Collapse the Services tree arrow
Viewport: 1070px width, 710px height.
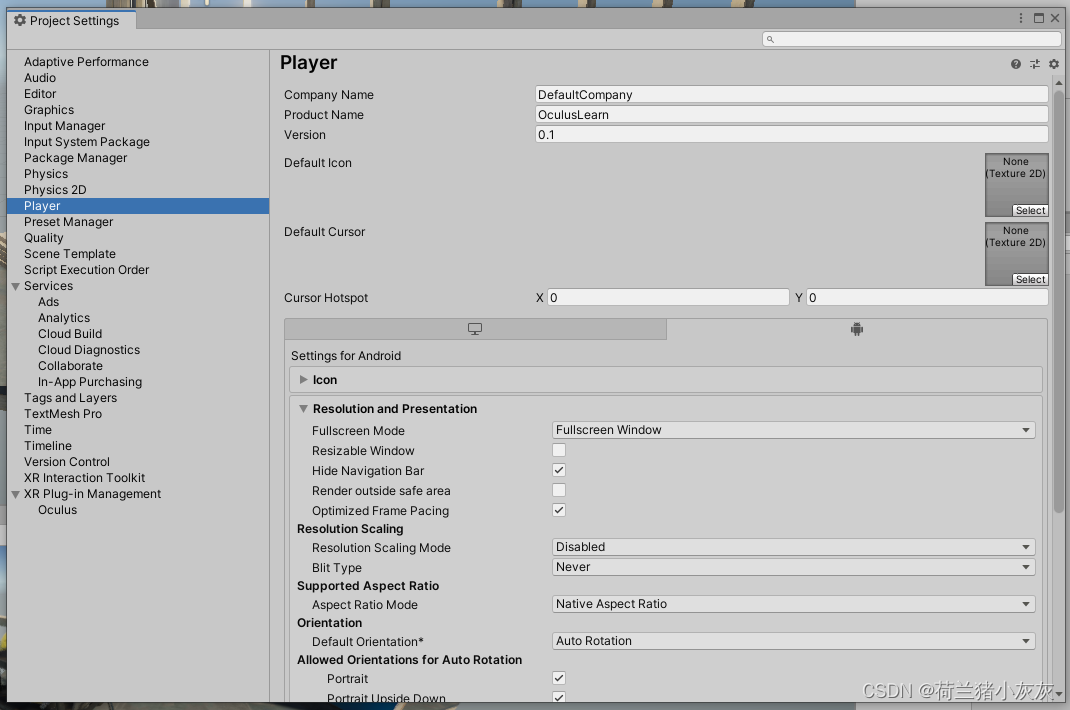tap(16, 287)
